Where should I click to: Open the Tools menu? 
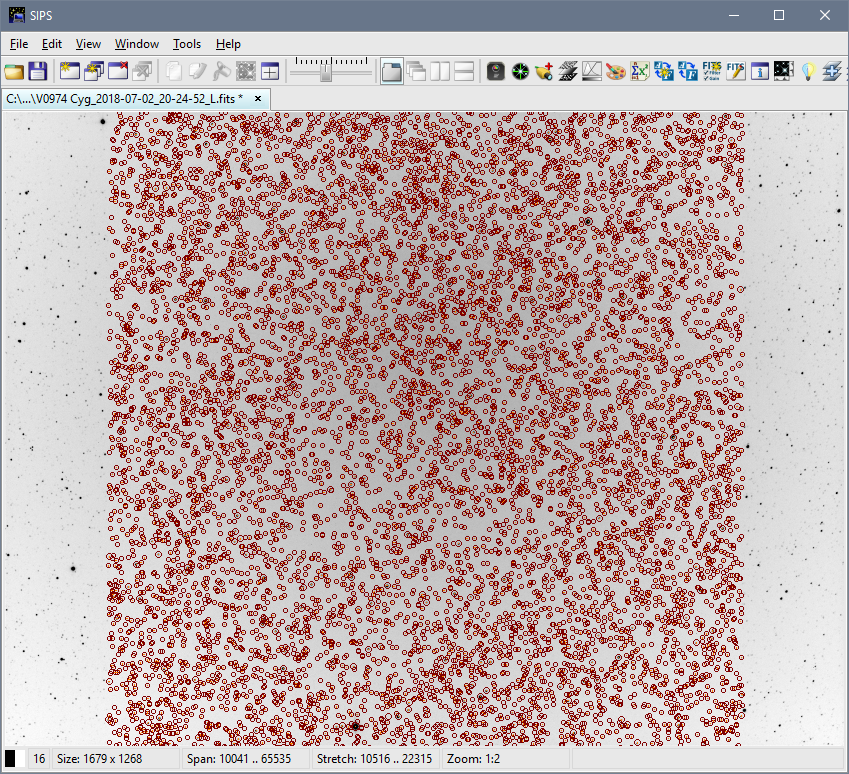[x=186, y=44]
